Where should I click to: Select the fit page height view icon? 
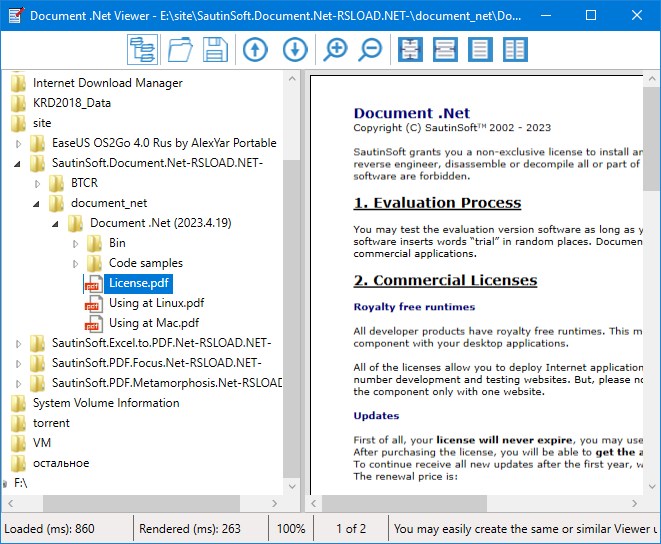[410, 50]
